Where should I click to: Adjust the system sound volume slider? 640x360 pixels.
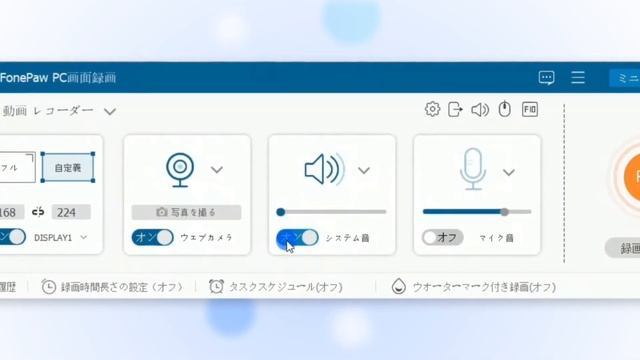[331, 212]
